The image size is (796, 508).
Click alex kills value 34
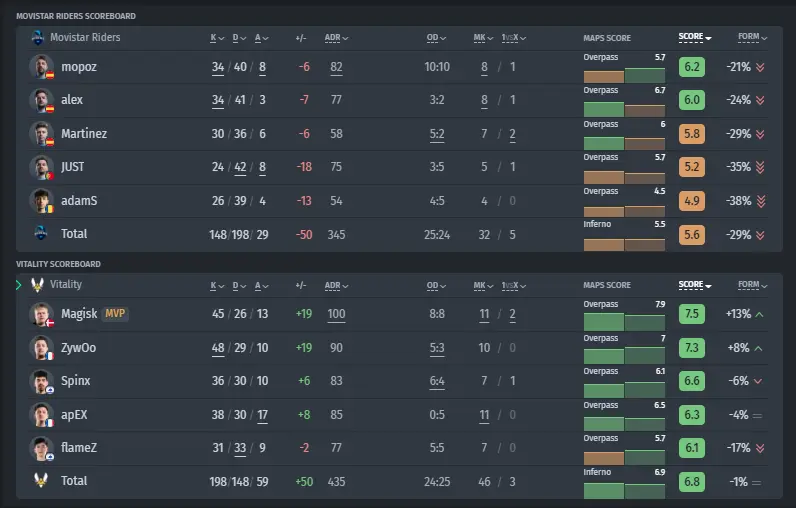tap(218, 100)
